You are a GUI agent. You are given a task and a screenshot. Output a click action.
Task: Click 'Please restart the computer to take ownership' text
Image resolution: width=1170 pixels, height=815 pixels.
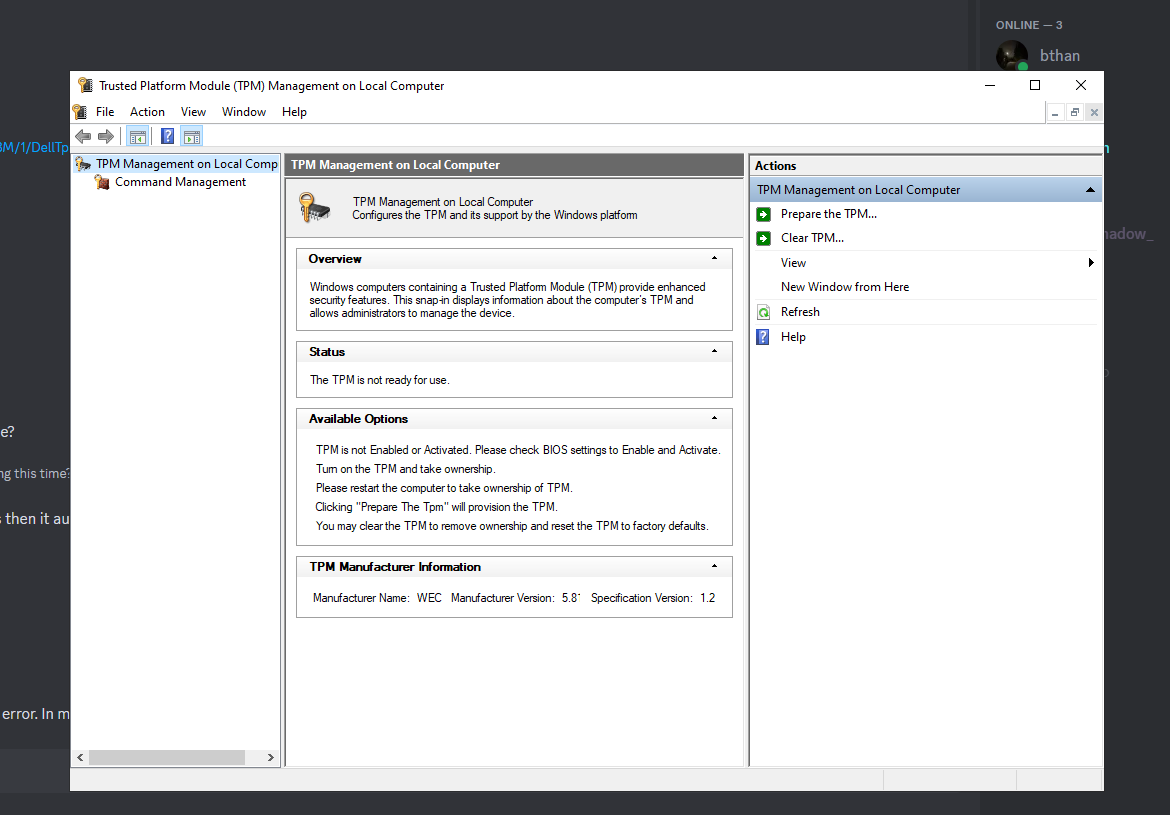click(444, 488)
